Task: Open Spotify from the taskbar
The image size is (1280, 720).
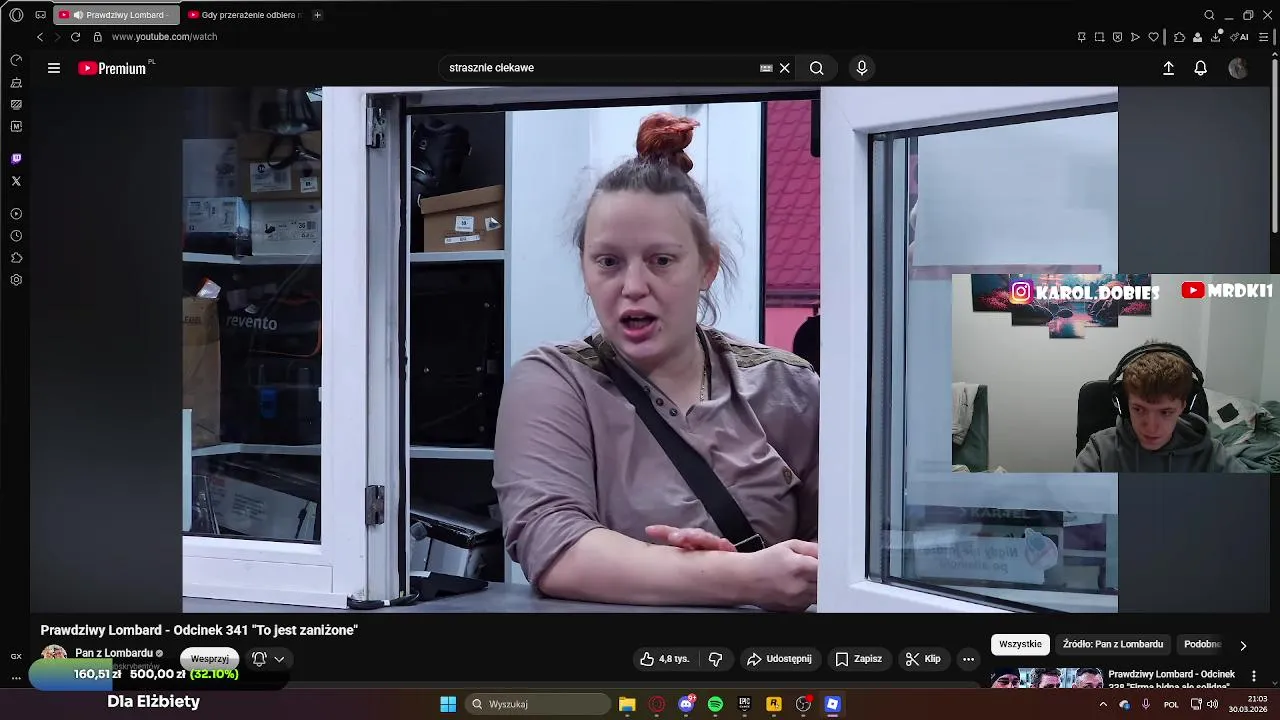Action: tap(715, 704)
